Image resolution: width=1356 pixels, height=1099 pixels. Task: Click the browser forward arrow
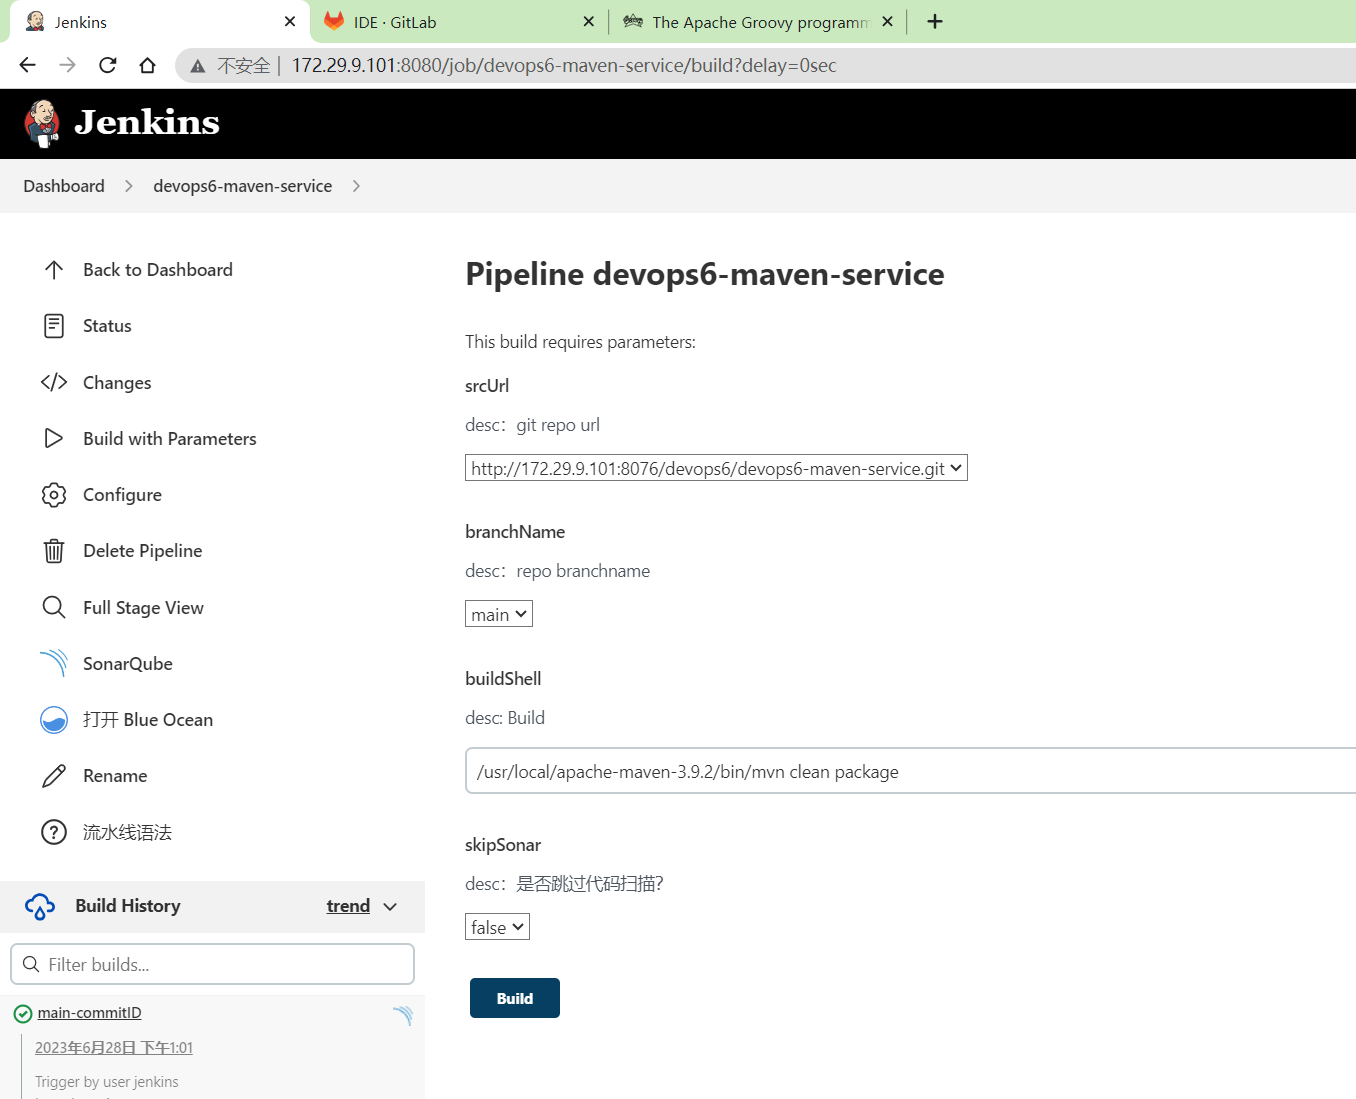tap(67, 65)
